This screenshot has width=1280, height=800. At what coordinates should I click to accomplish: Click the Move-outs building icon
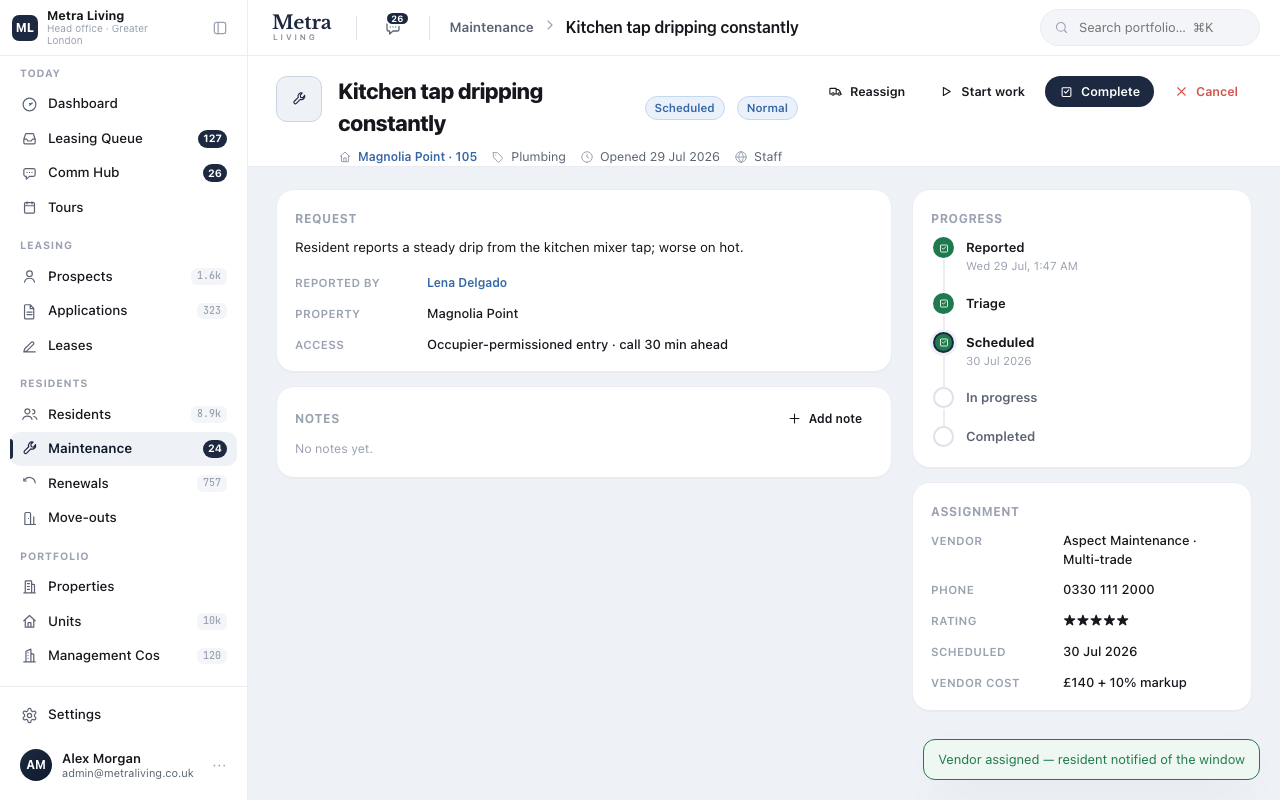29,518
